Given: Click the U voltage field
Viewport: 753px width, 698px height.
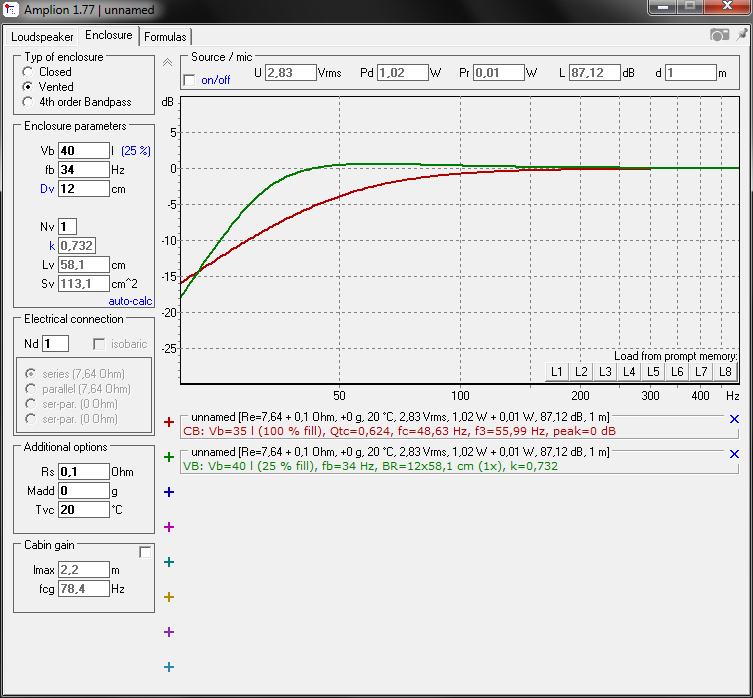Looking at the screenshot, I should tap(291, 73).
